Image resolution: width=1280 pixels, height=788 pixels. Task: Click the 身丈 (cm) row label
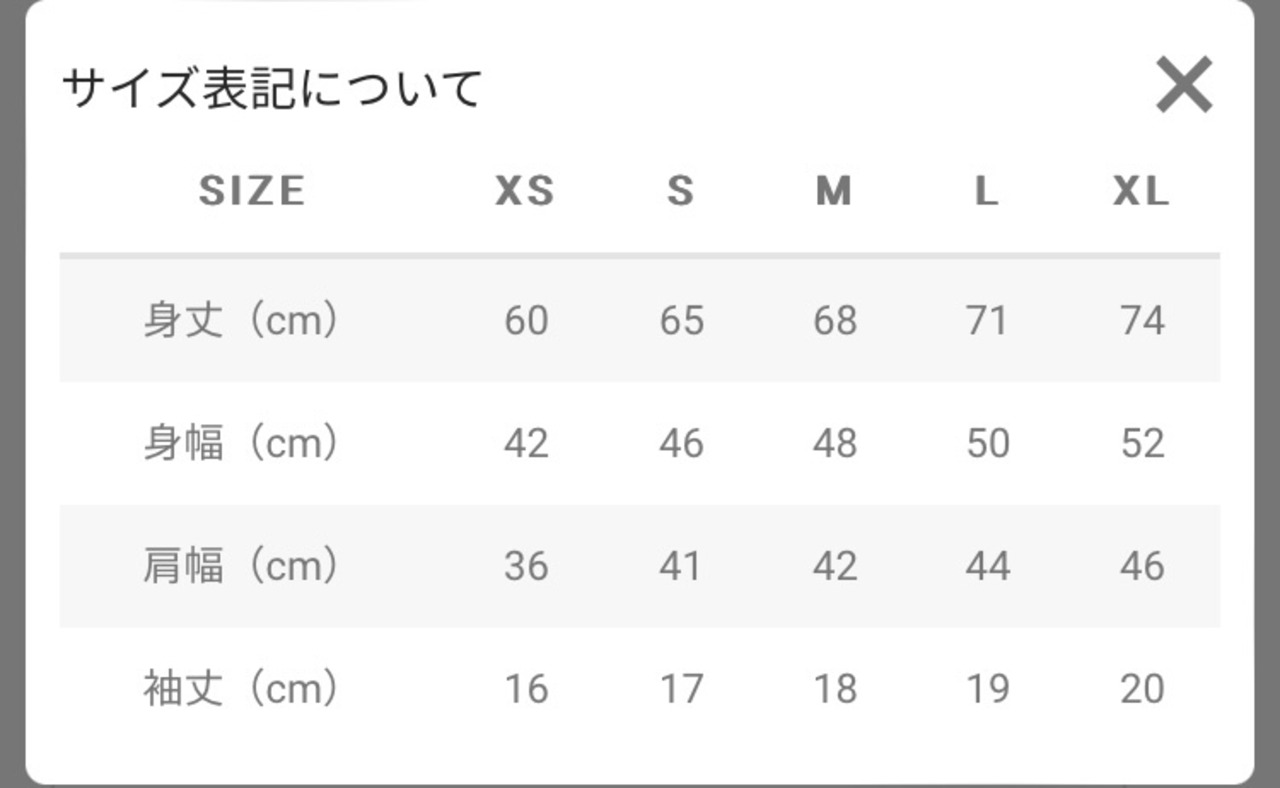pos(241,320)
